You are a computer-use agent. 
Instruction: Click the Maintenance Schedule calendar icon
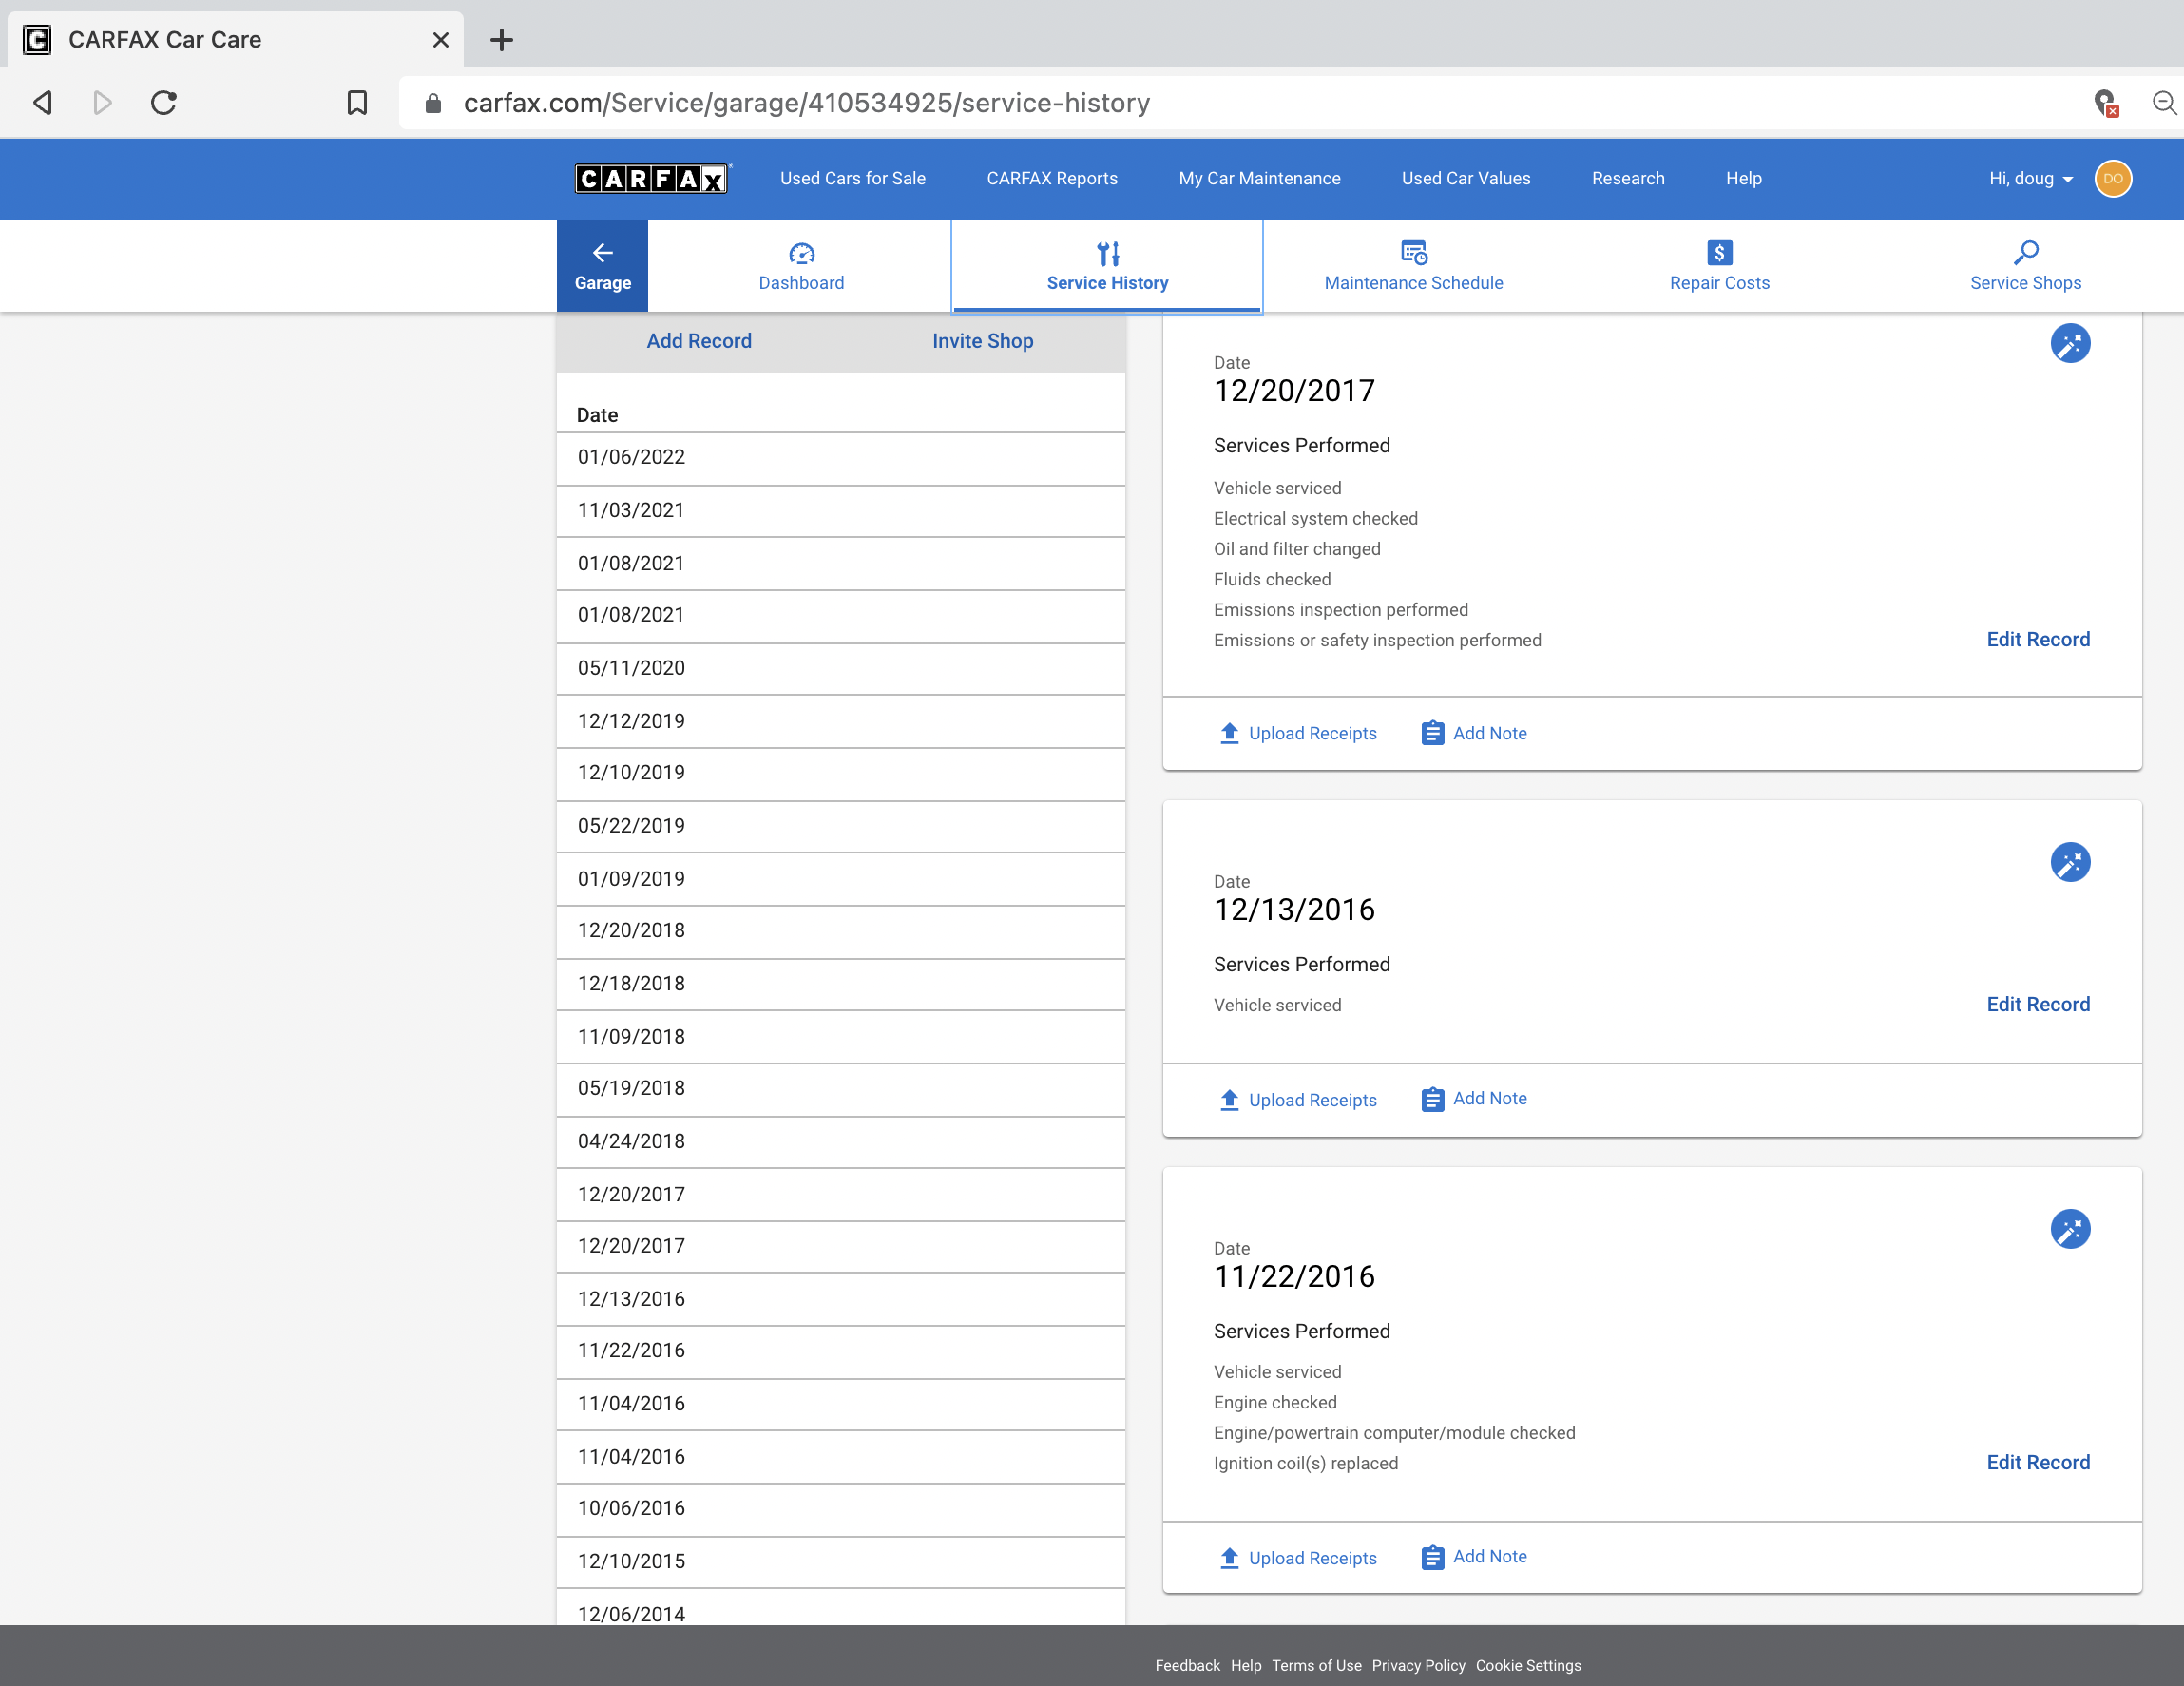1413,253
